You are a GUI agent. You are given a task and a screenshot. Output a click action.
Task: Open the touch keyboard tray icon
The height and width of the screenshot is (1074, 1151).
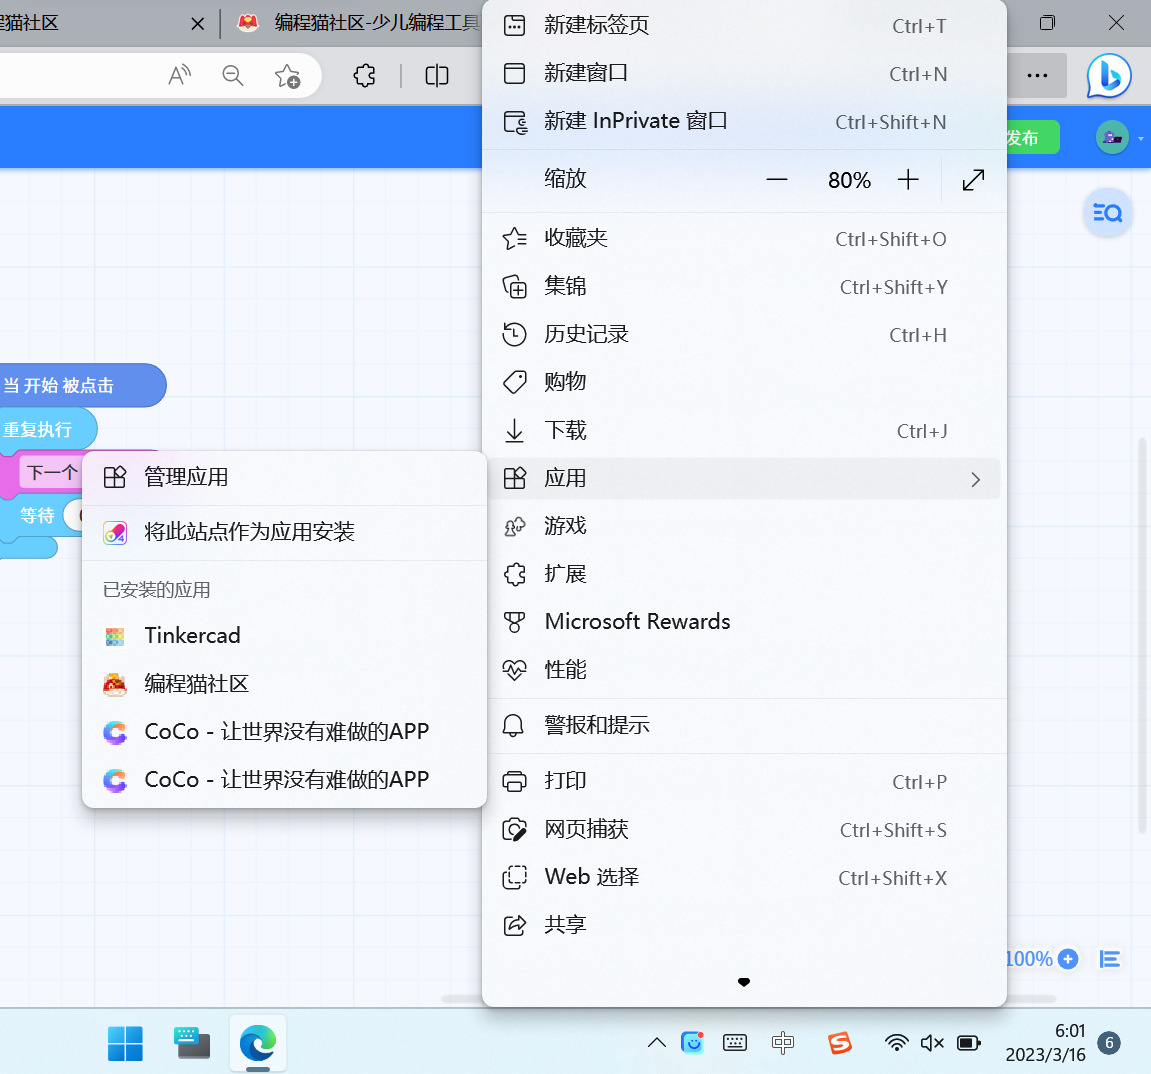[735, 1042]
